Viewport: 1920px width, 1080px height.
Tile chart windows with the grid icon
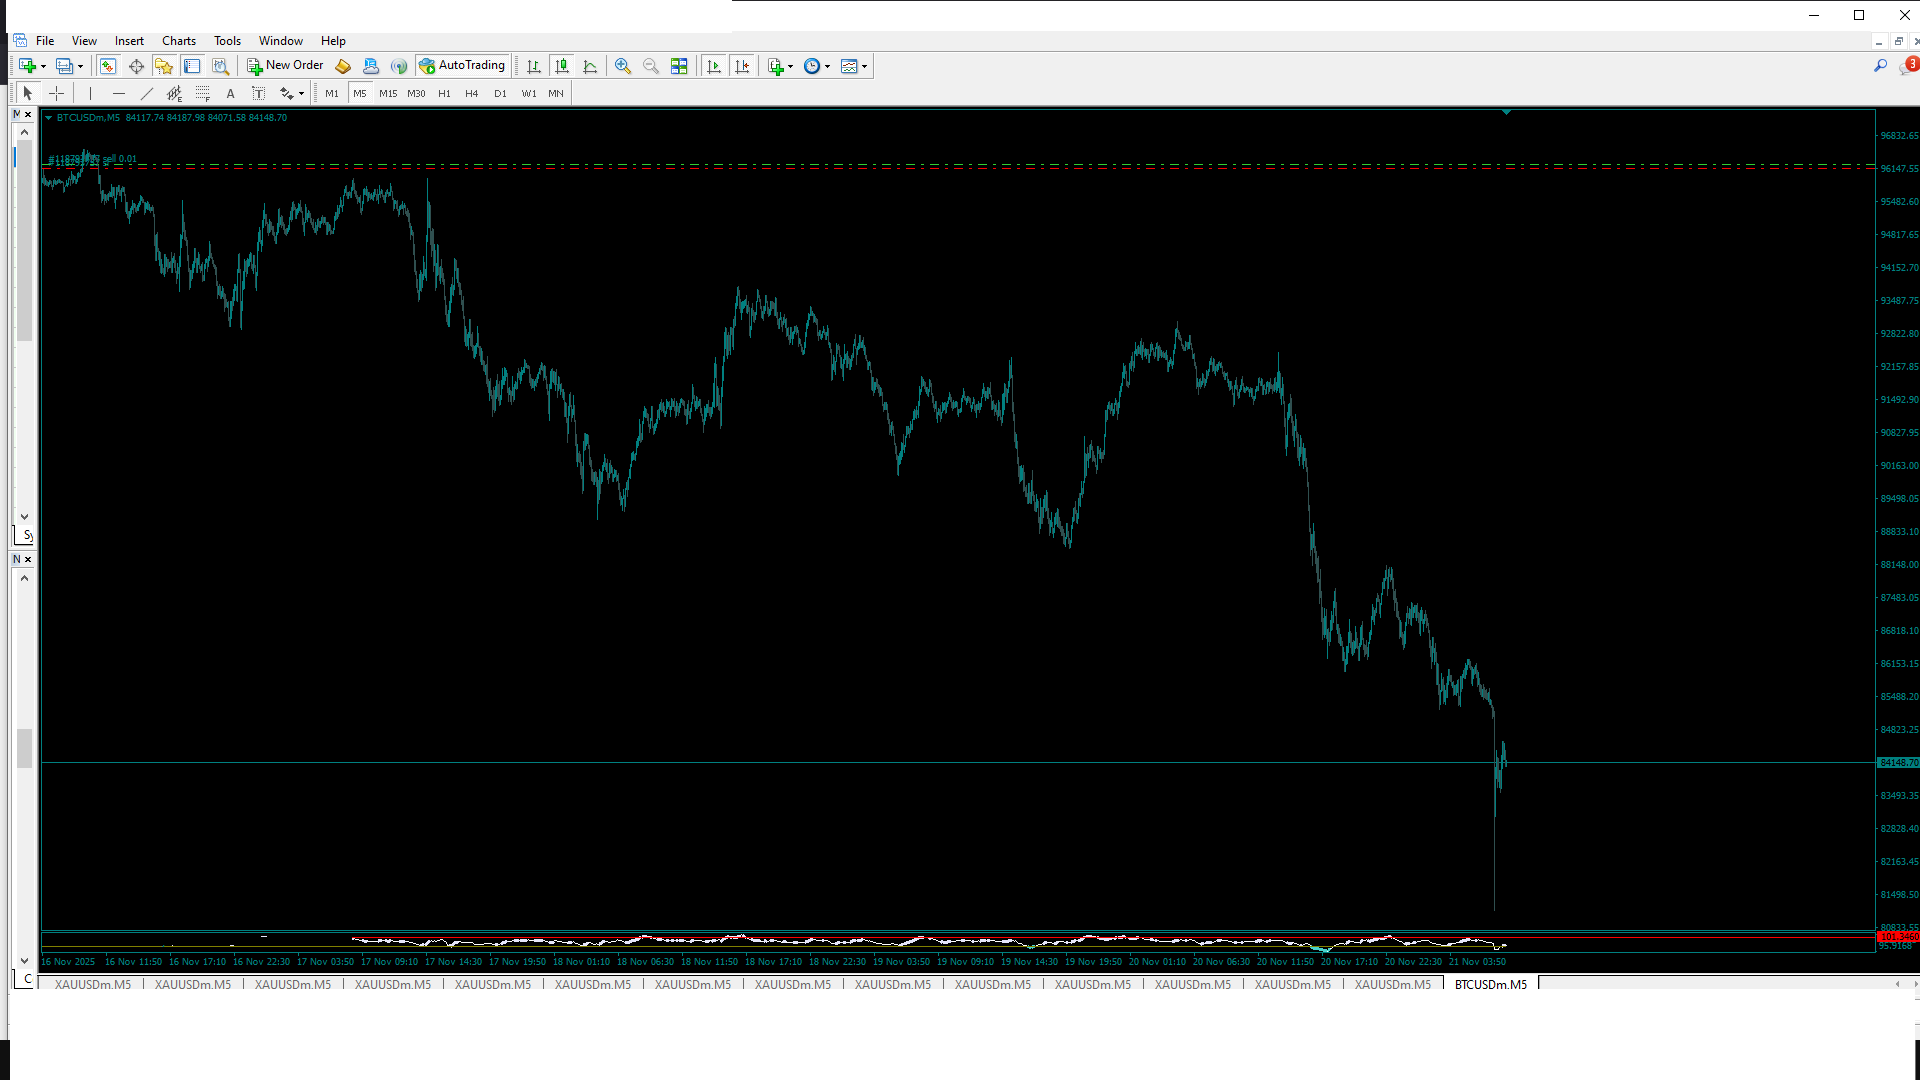coord(679,66)
